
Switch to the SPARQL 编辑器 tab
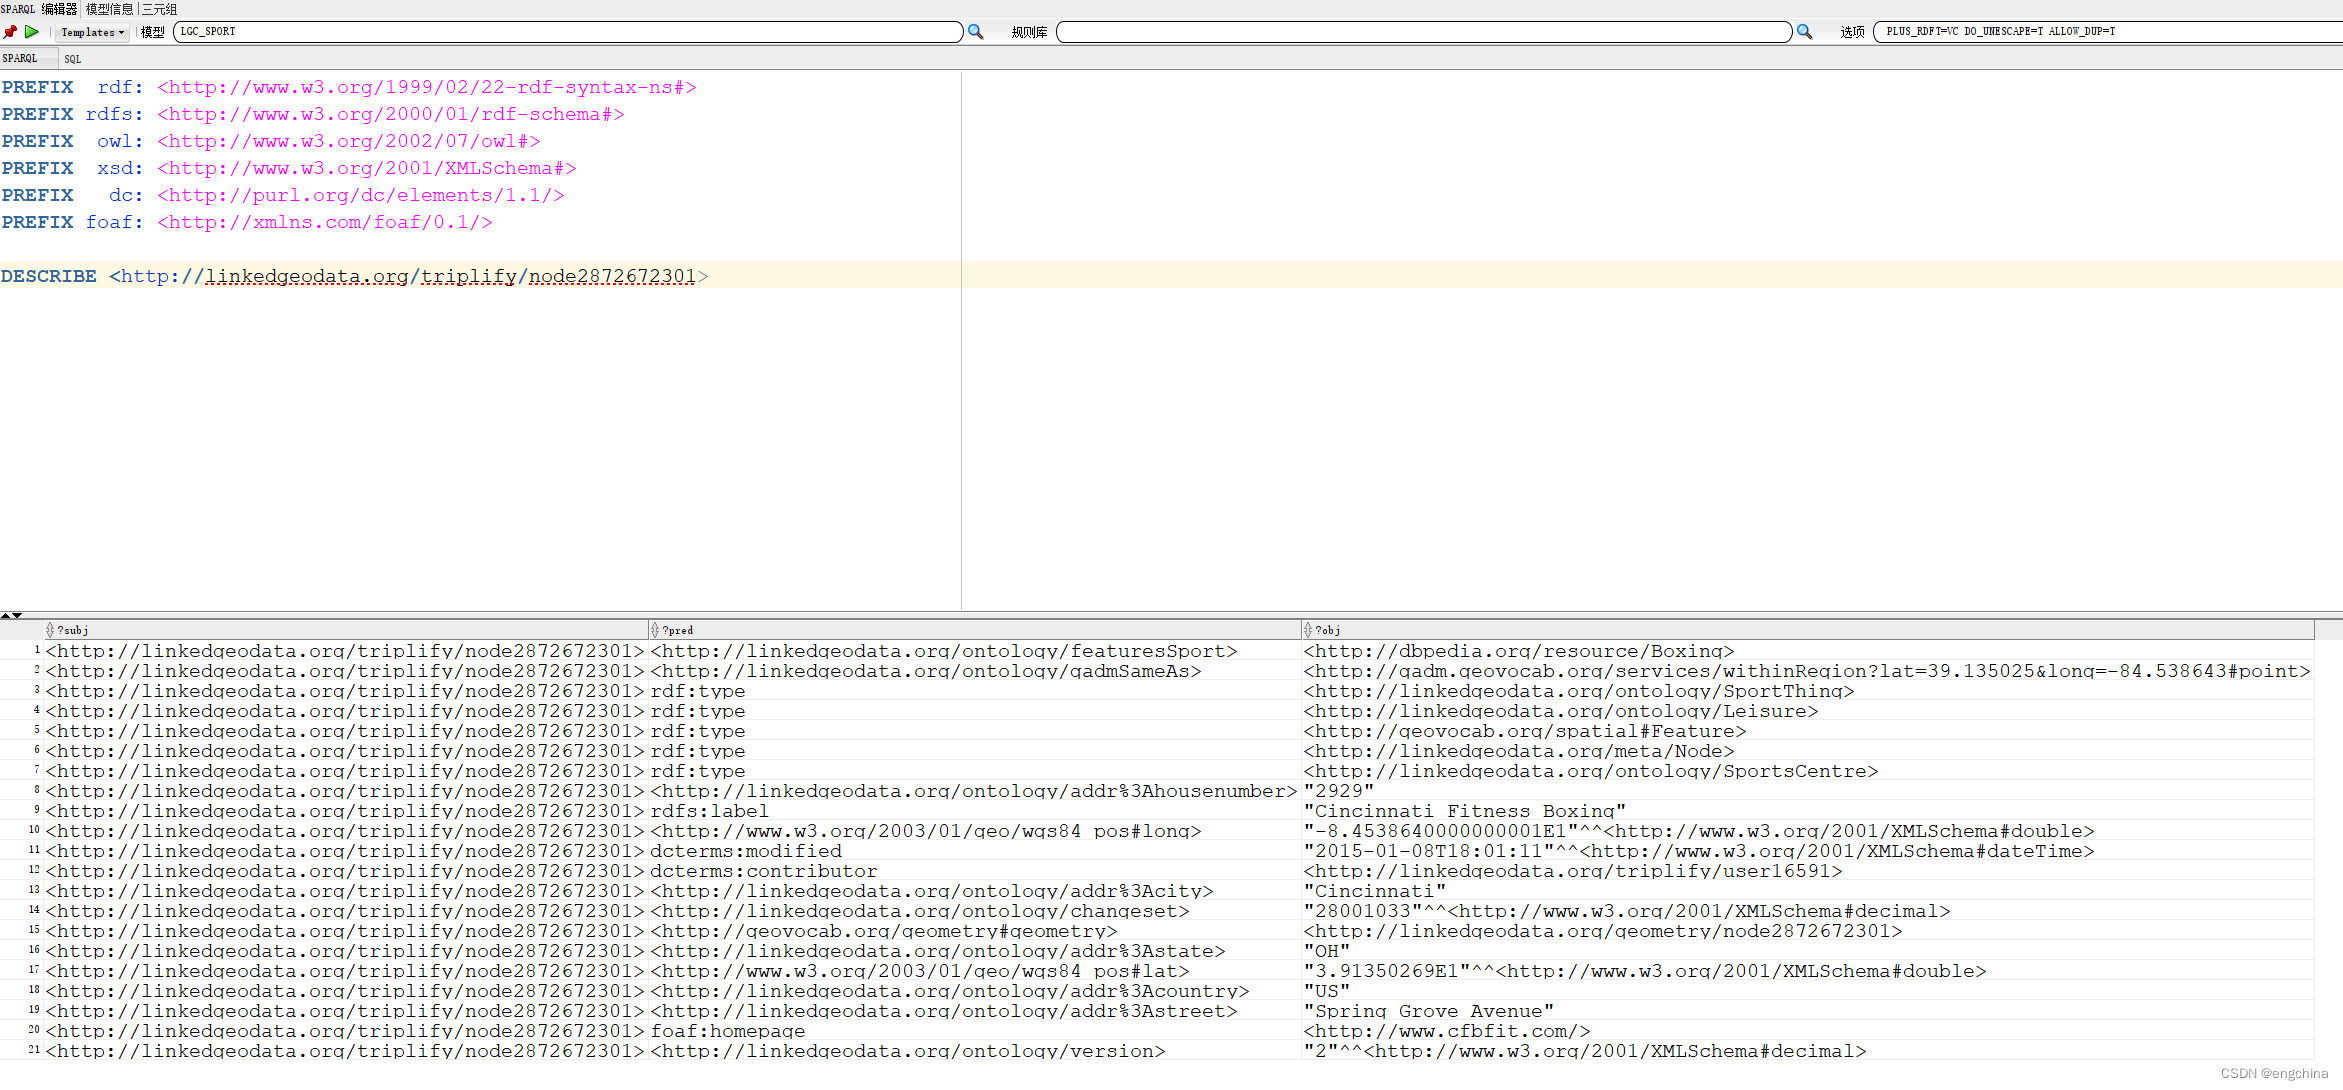(x=39, y=9)
